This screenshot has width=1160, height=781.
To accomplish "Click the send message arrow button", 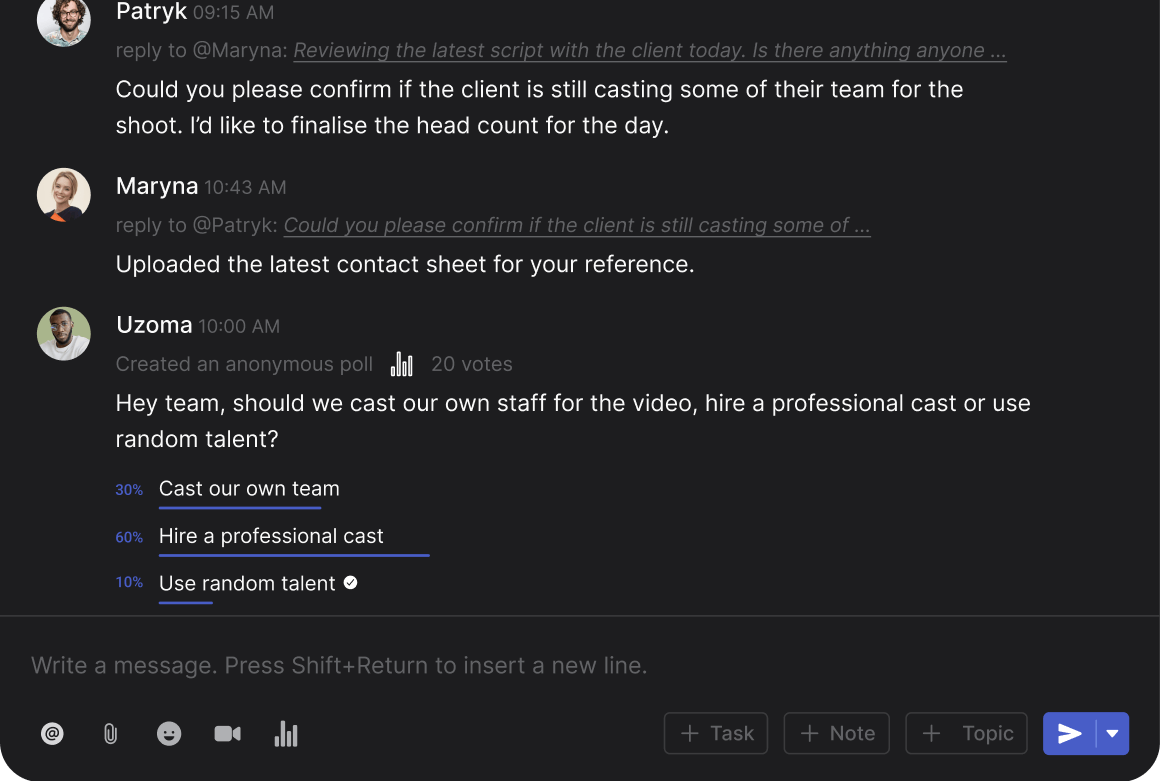I will (1070, 734).
